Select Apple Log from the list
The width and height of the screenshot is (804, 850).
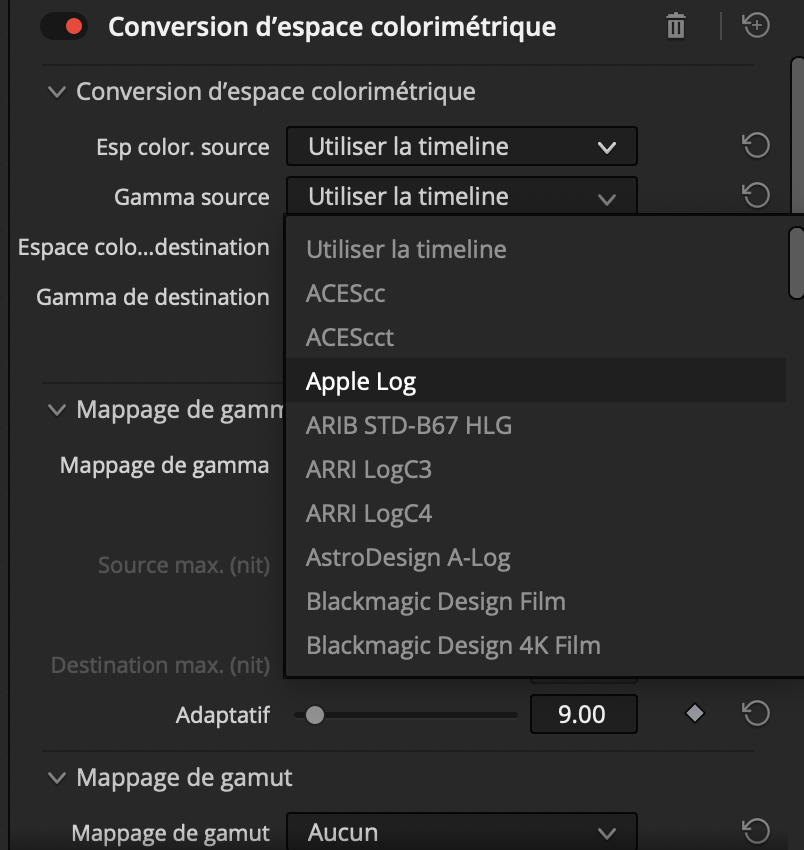pyautogui.click(x=361, y=381)
